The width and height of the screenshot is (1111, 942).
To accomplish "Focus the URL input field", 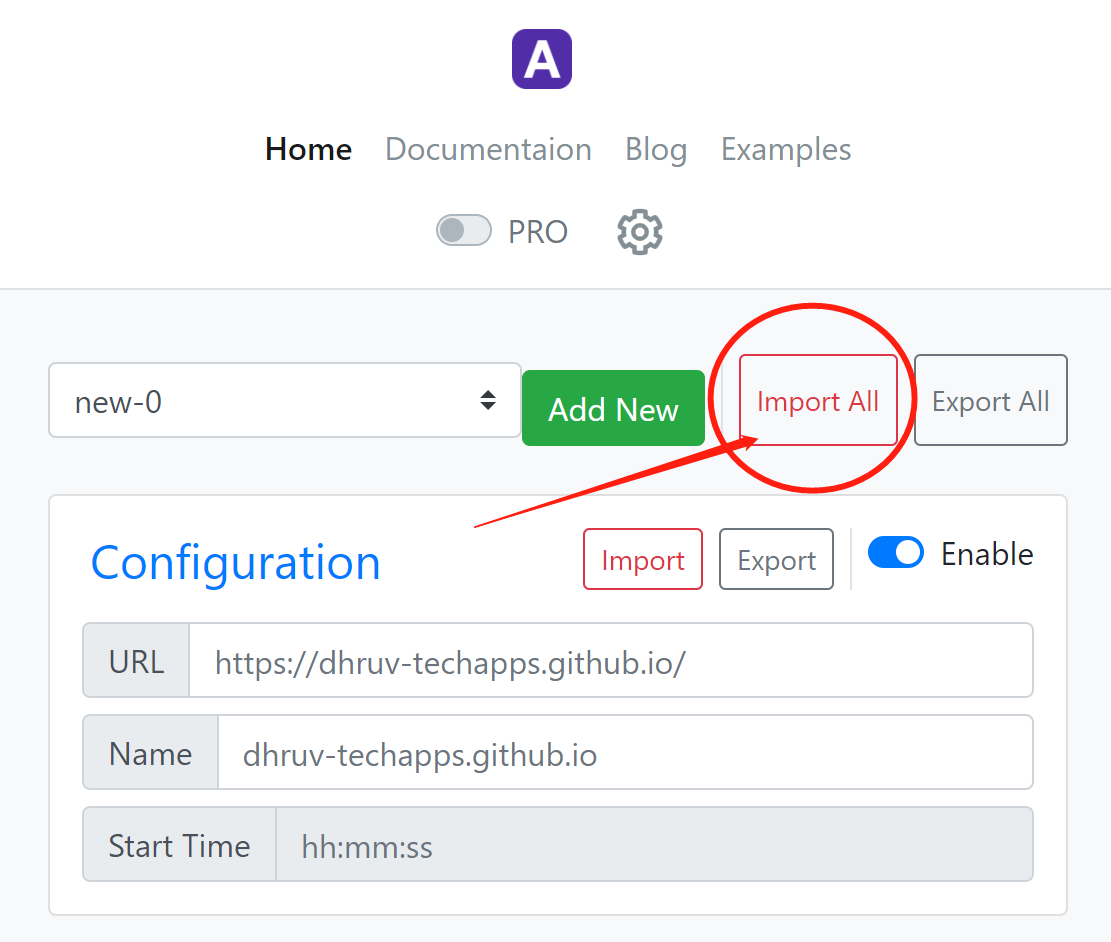I will pyautogui.click(x=611, y=661).
